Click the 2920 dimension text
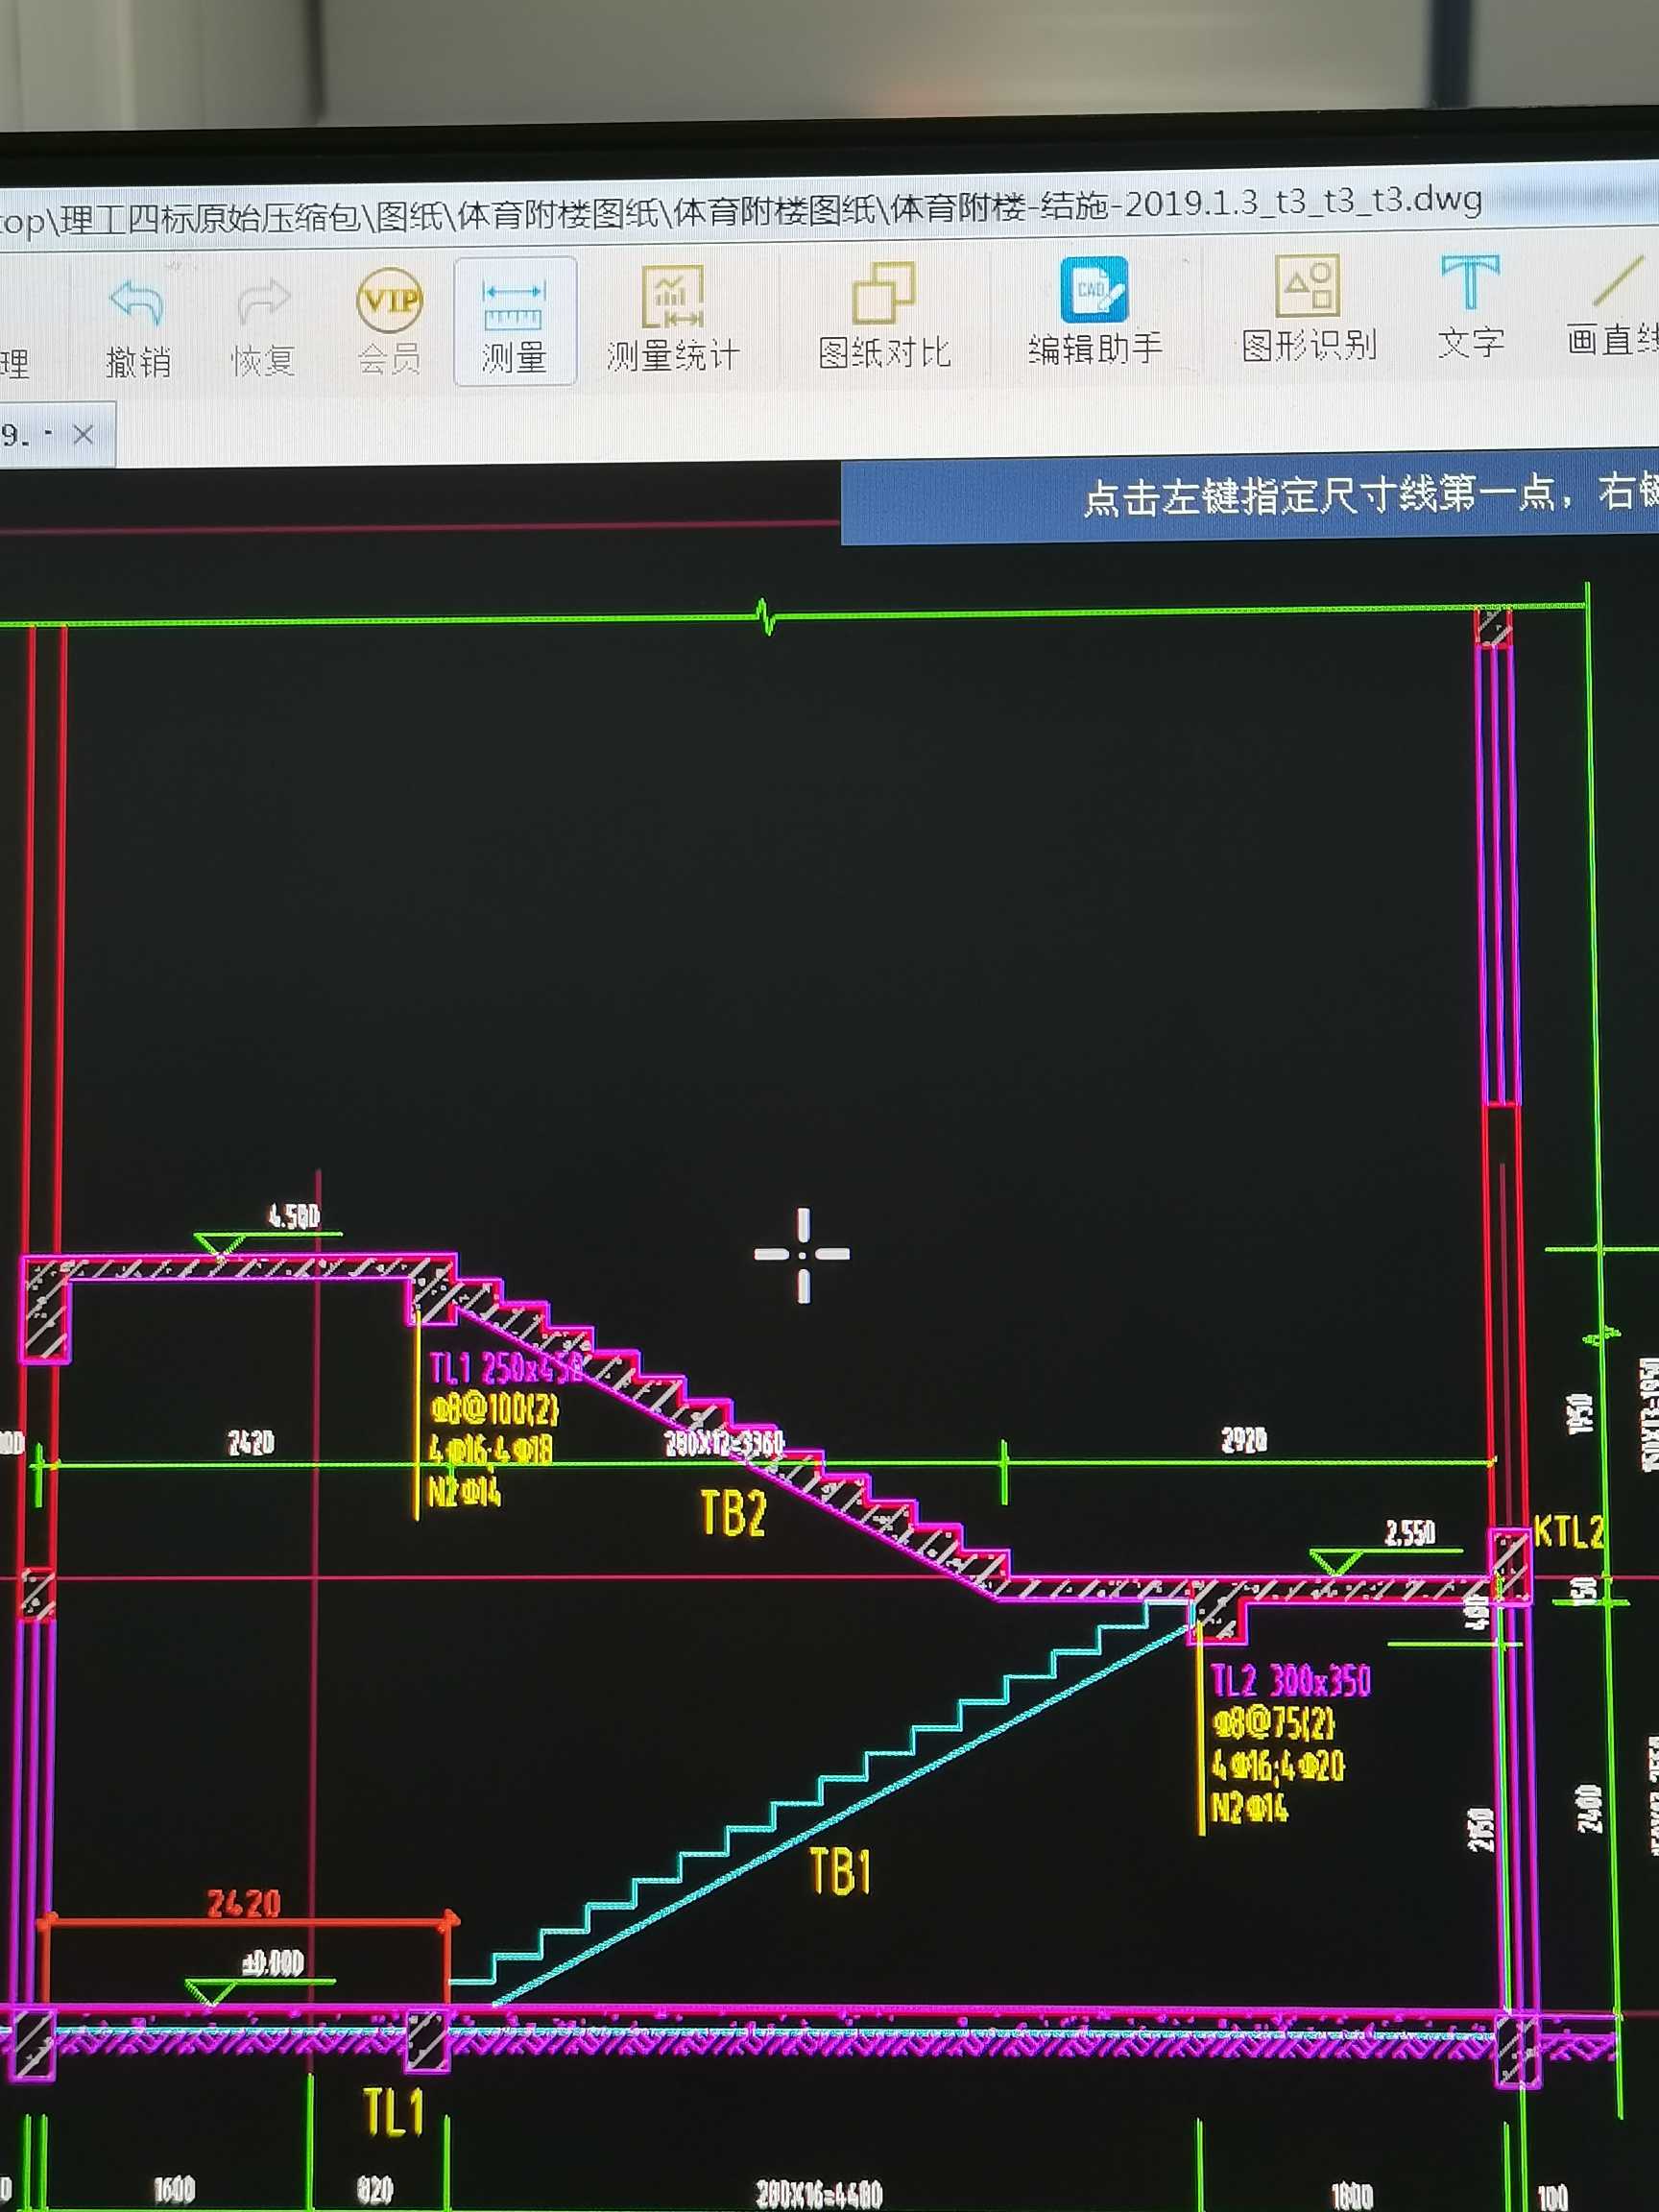1659x2212 pixels. [1244, 1439]
